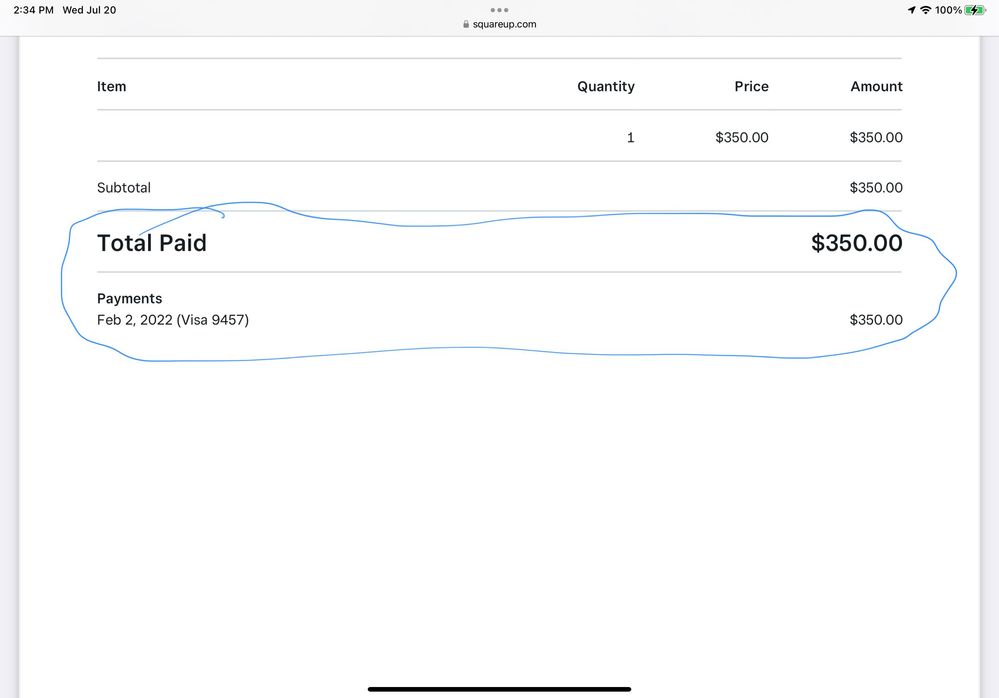Click the Item column header
Screen dimensions: 999x698
pos(112,87)
